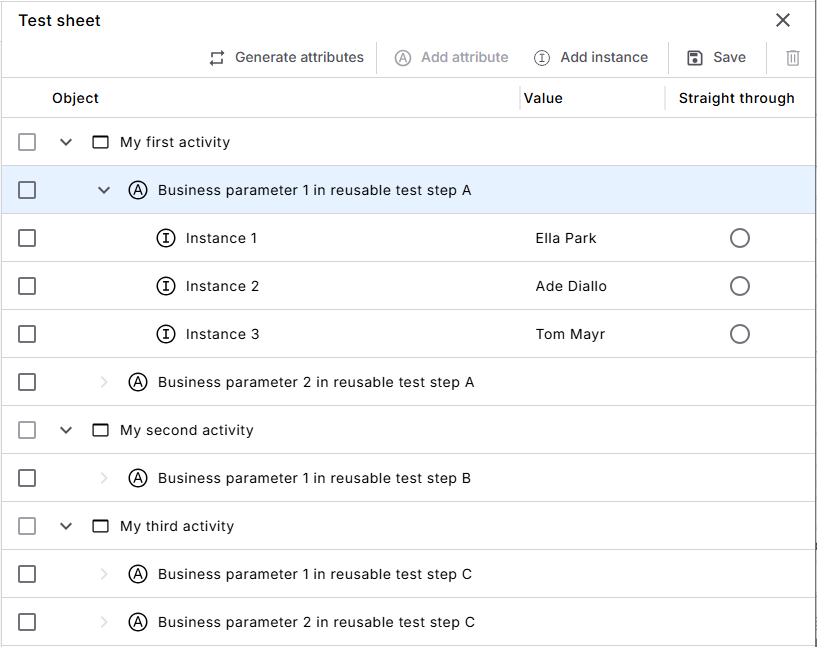Select the My first activity label
This screenshot has height=647, width=817.
175,142
